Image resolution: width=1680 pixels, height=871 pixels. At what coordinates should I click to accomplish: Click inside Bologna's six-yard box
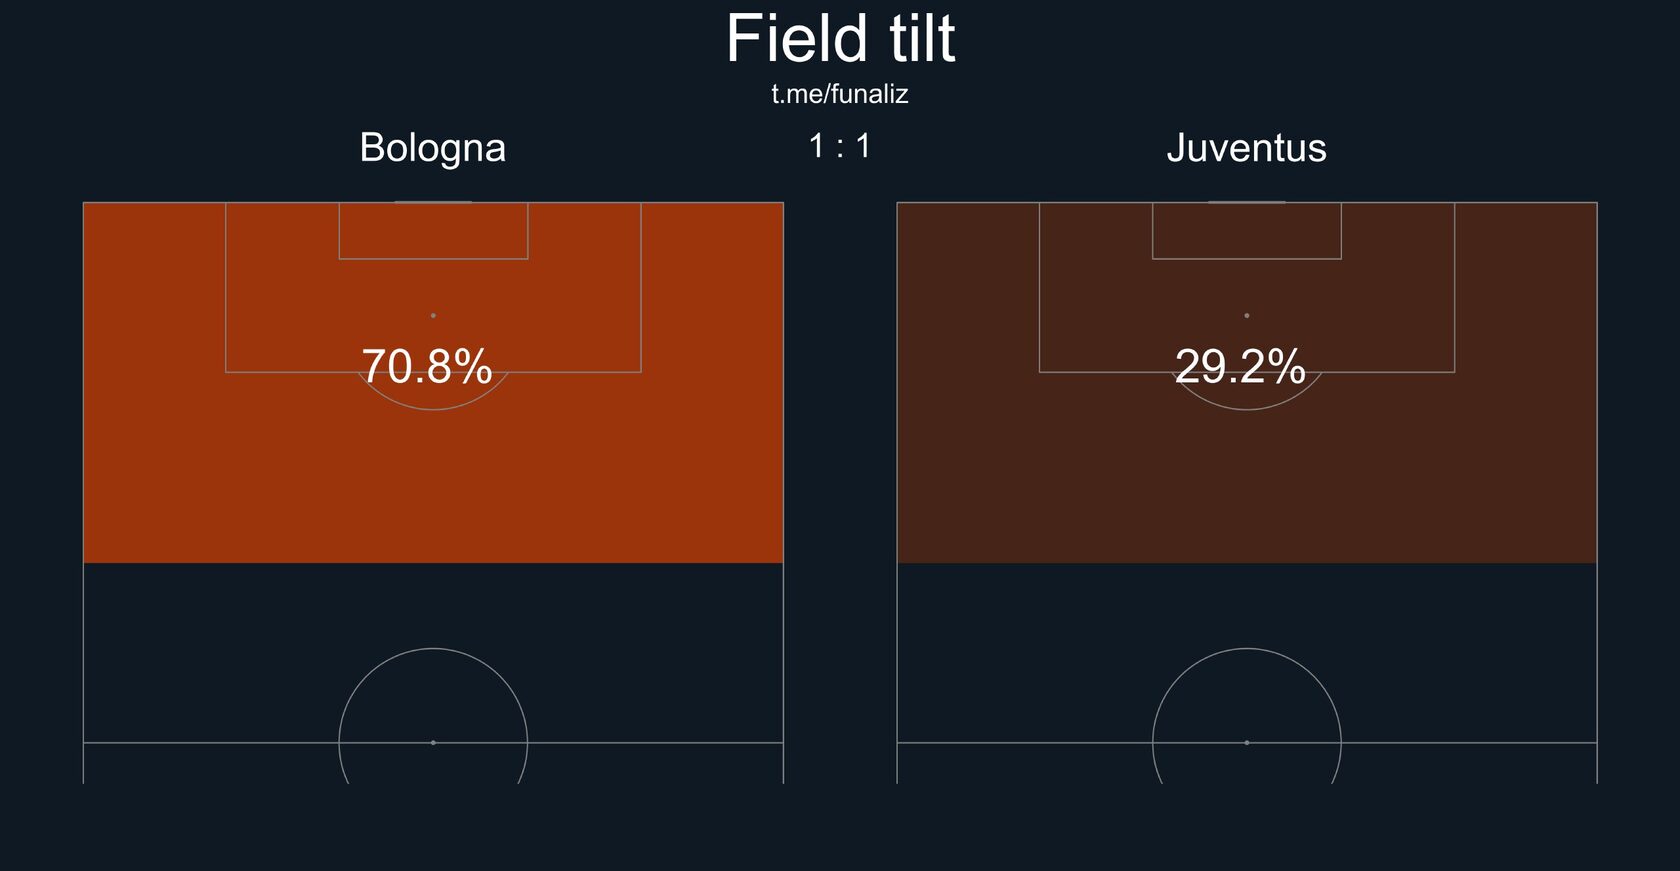click(x=433, y=231)
